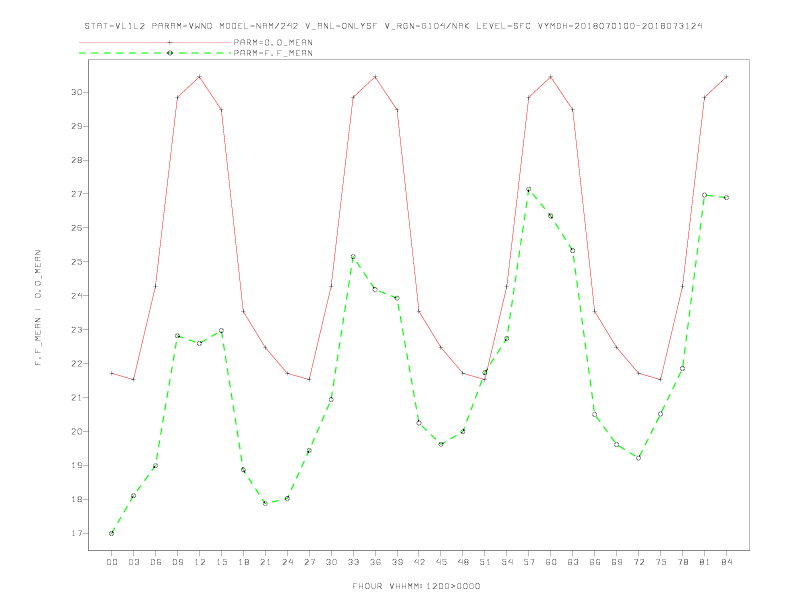Viewport: 792px width, 612px height.
Task: Click the y-axis tick label 27
Action: [x=77, y=194]
